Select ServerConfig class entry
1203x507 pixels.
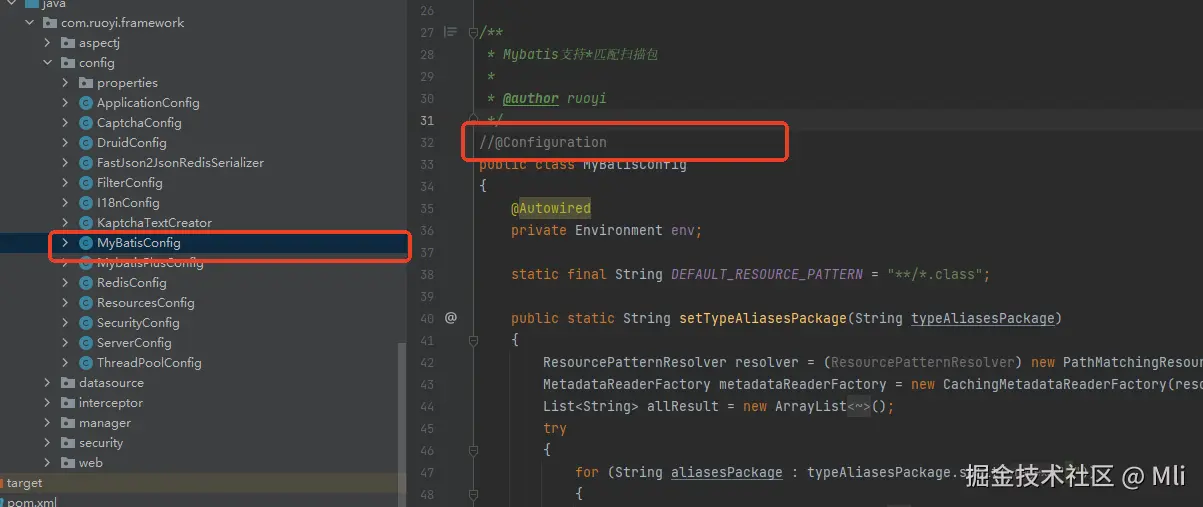134,342
